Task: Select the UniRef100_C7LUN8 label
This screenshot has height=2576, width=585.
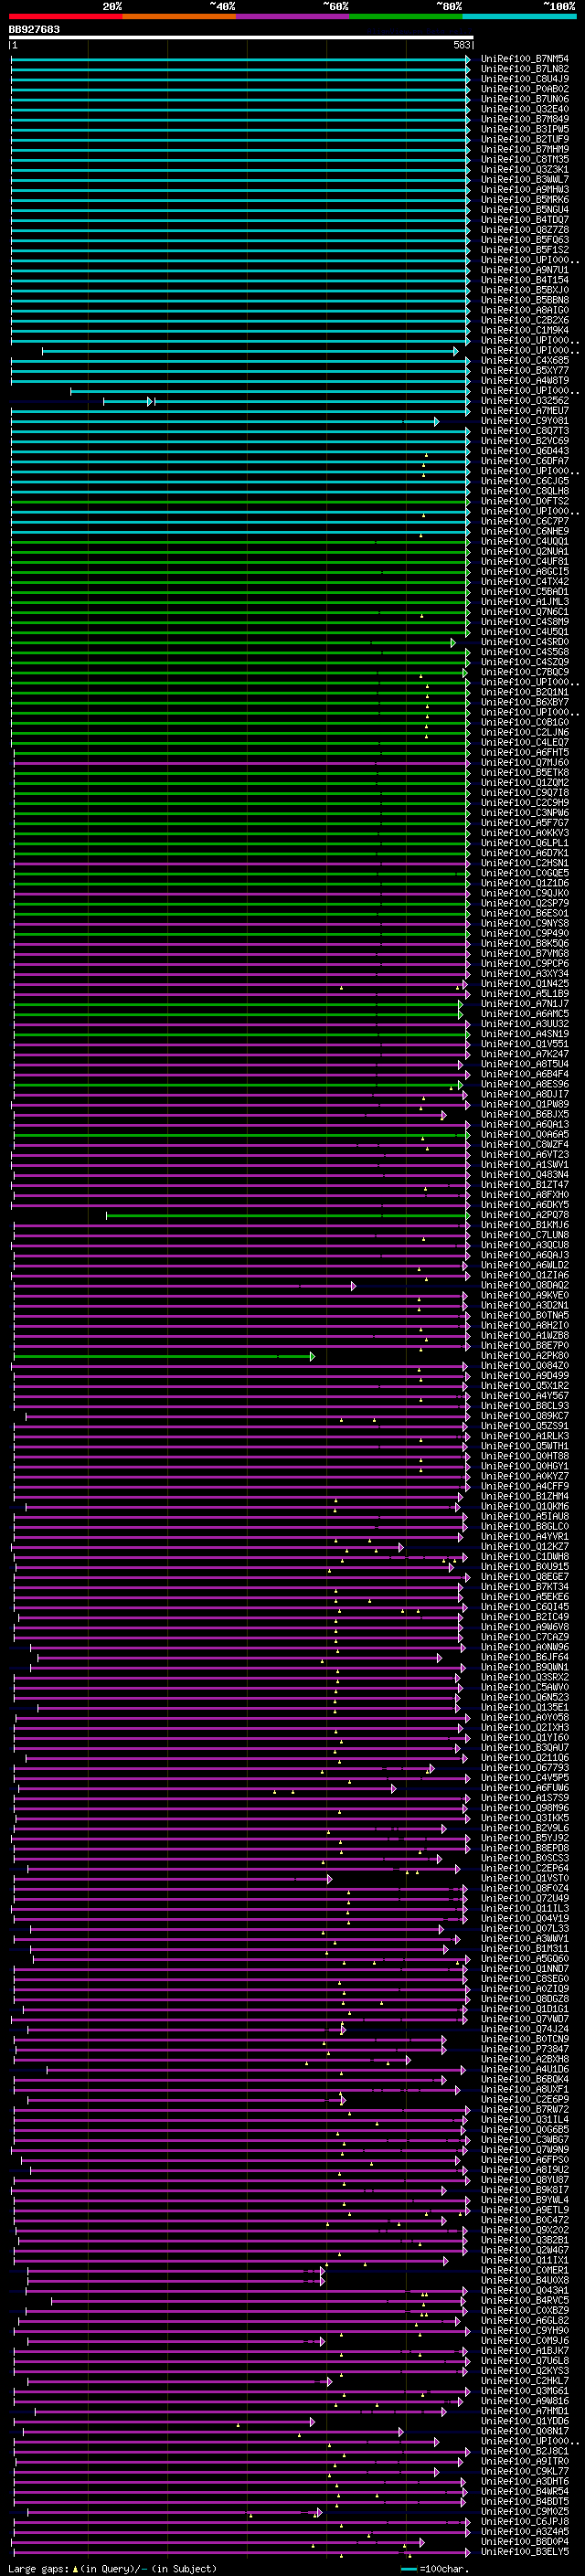Action: [524, 1235]
